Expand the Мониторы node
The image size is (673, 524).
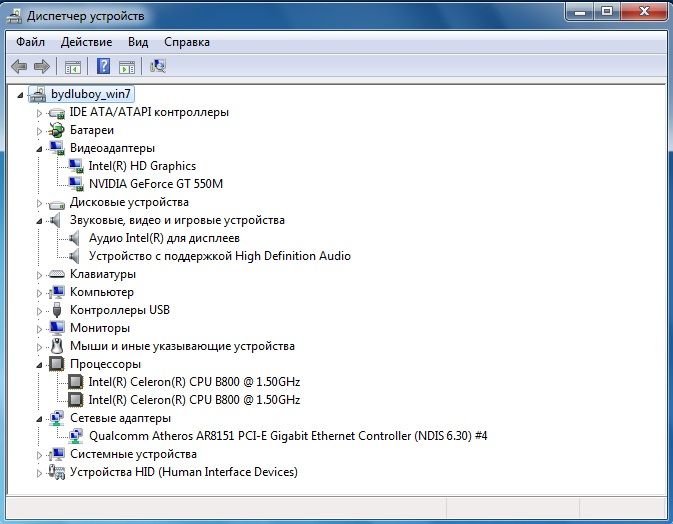pyautogui.click(x=39, y=329)
